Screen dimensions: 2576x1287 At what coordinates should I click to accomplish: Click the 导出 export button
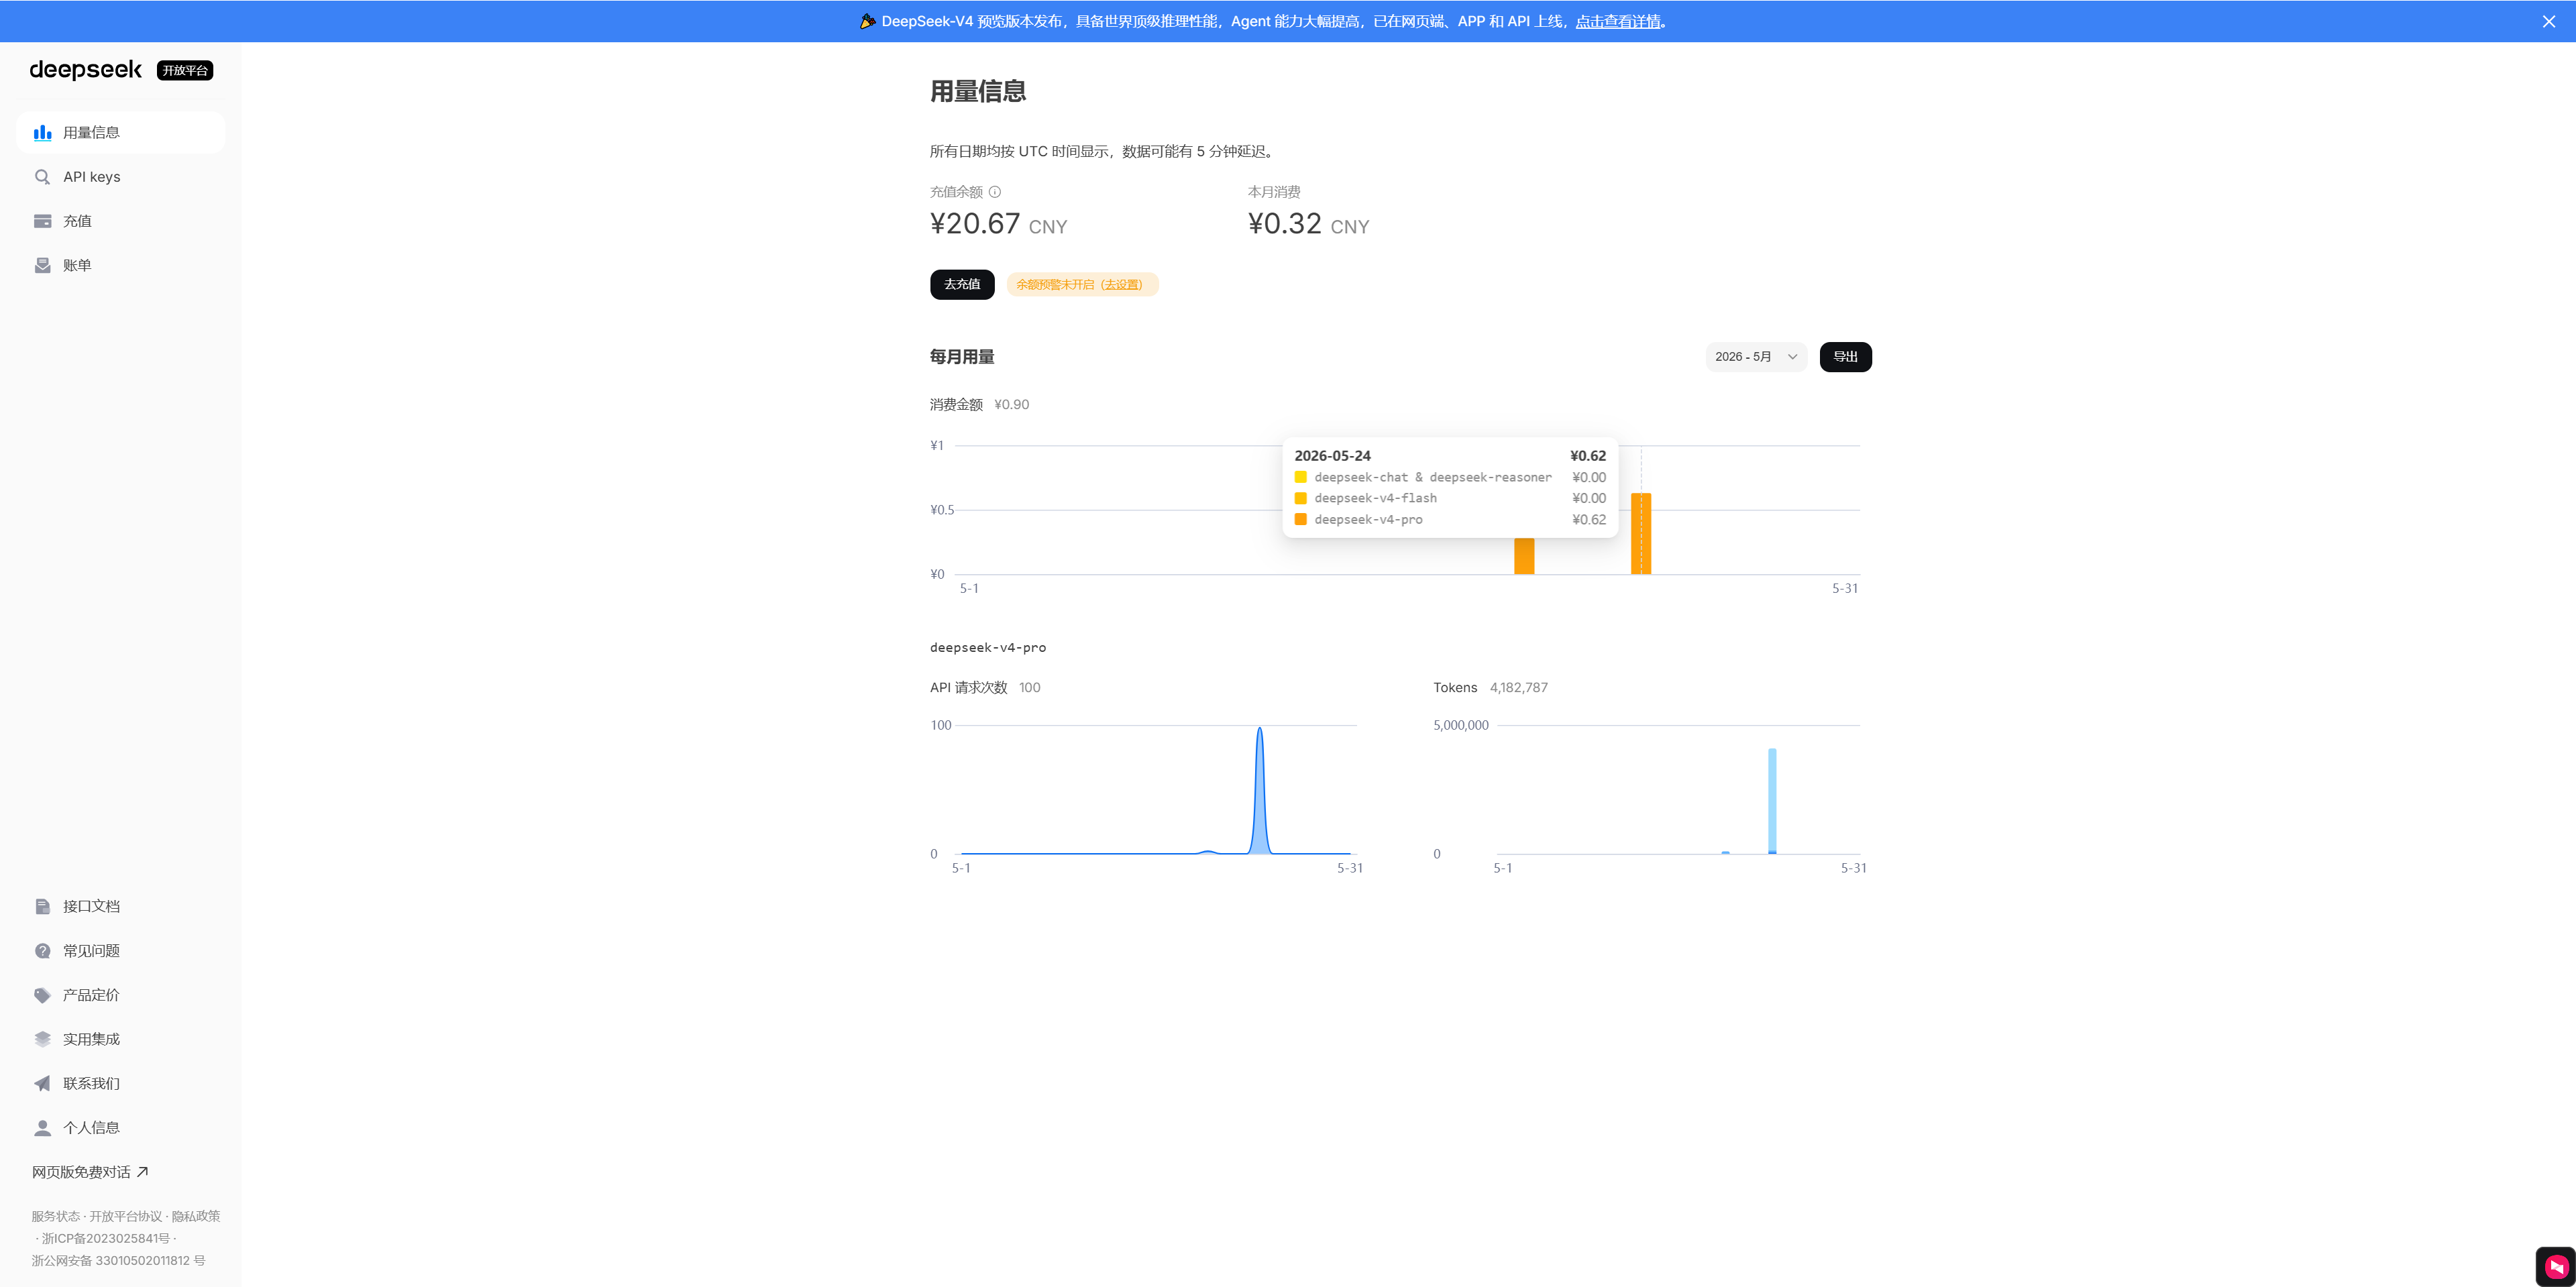[1845, 357]
